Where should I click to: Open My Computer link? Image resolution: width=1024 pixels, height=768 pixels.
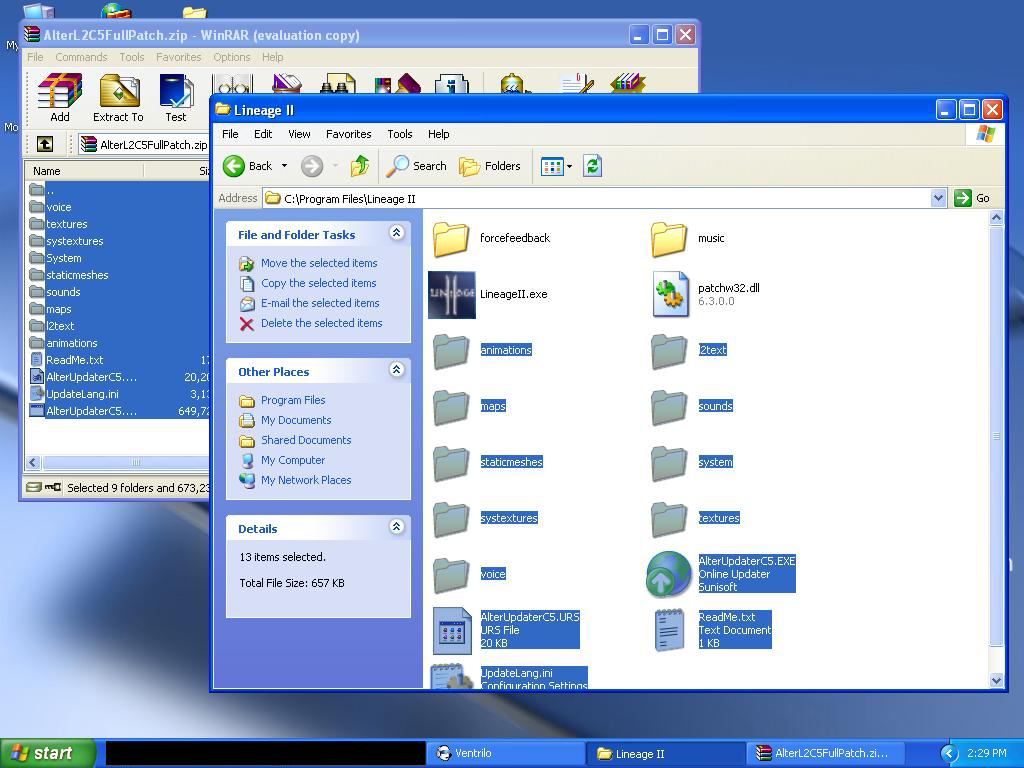click(x=293, y=460)
